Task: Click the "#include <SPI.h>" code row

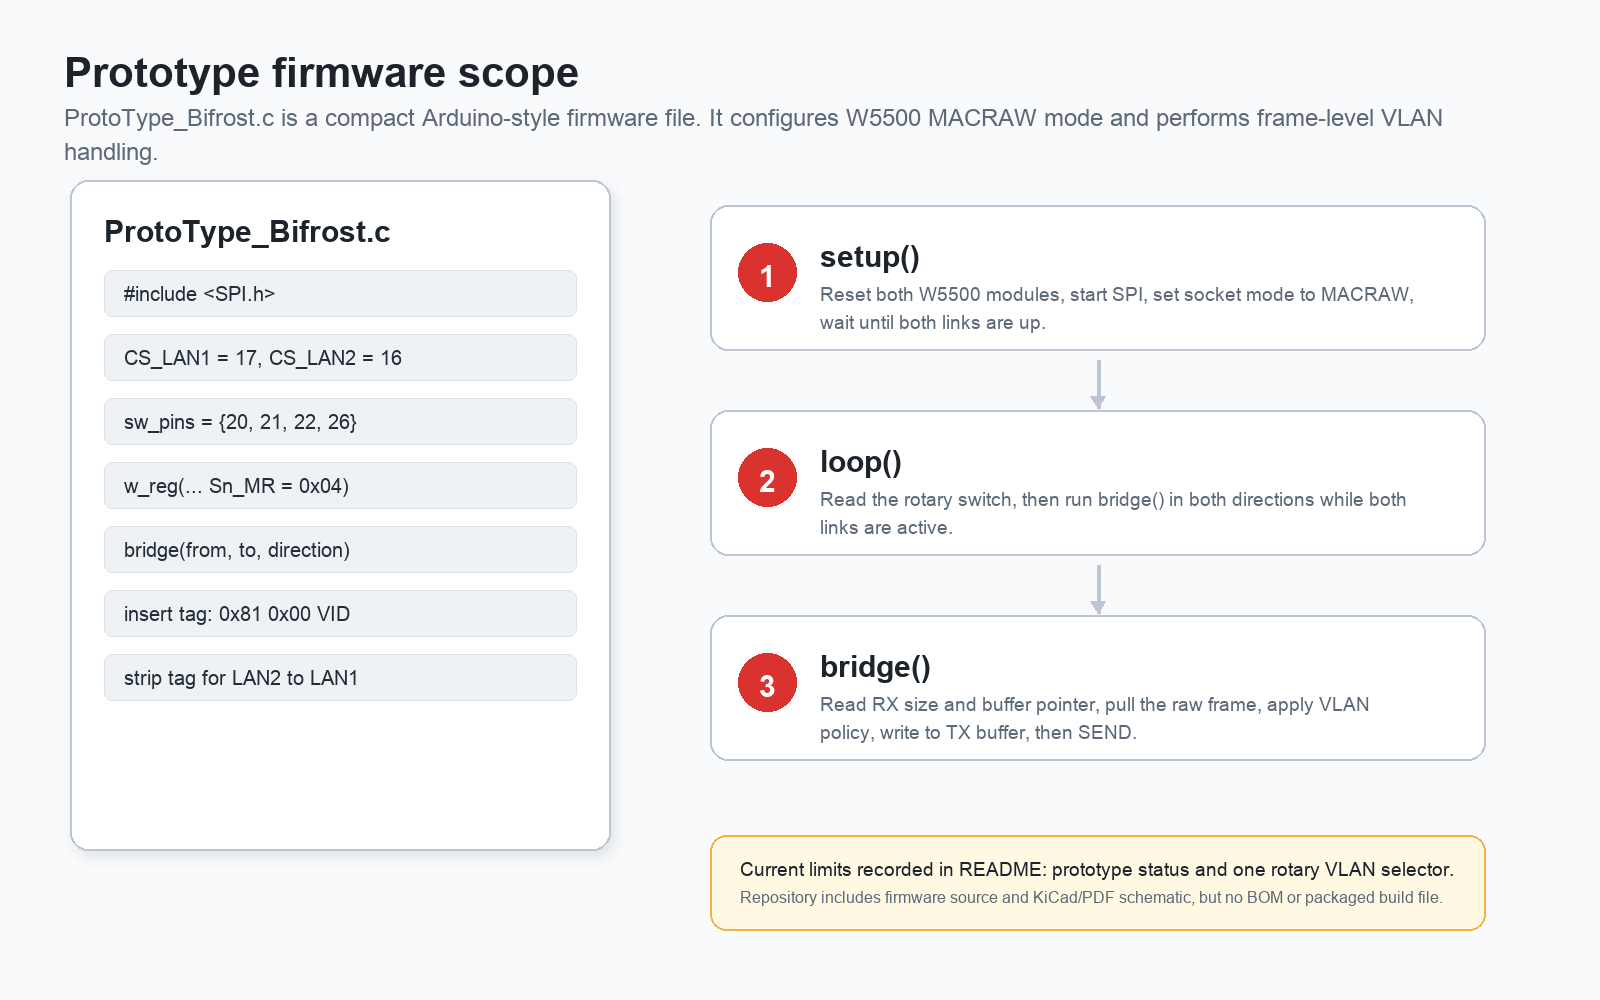Action: tap(340, 294)
